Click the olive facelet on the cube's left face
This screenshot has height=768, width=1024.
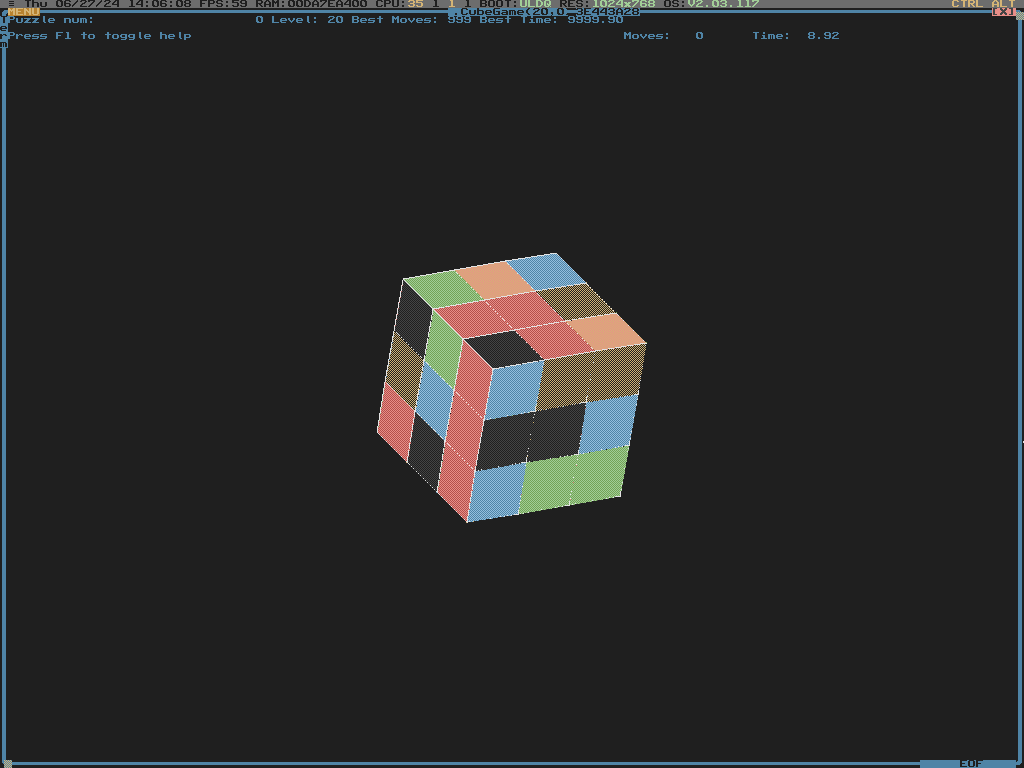tap(405, 370)
